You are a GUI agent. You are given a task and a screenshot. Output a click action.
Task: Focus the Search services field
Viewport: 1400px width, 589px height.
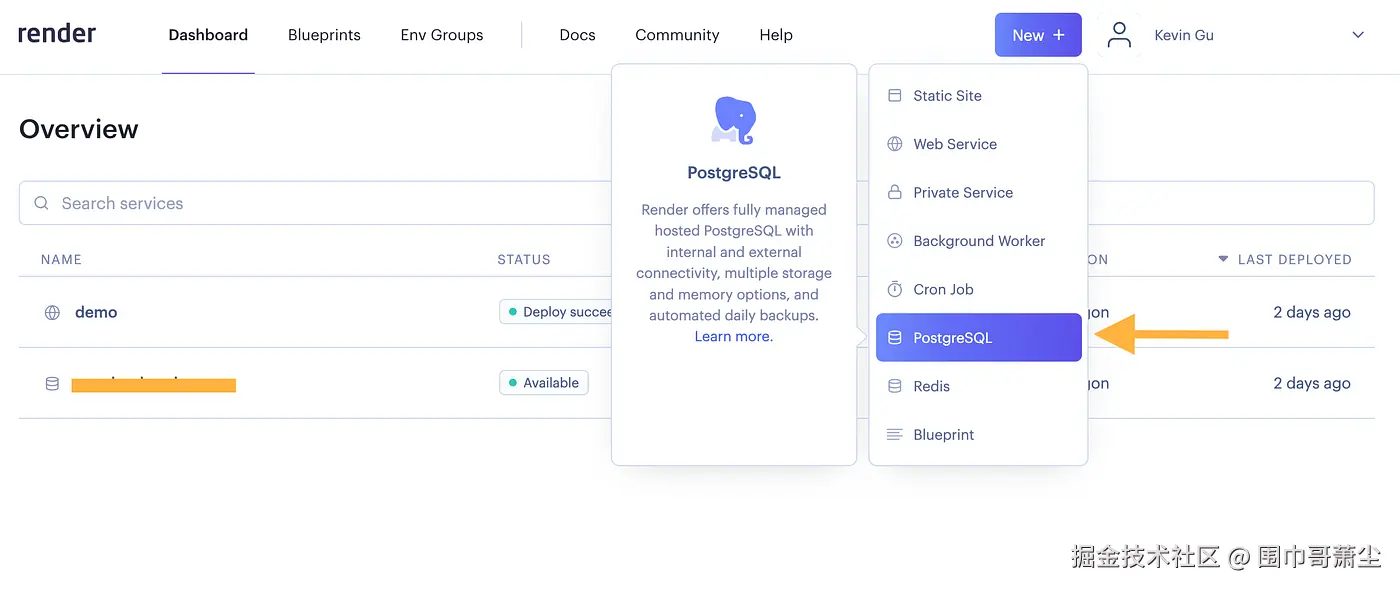pyautogui.click(x=300, y=203)
